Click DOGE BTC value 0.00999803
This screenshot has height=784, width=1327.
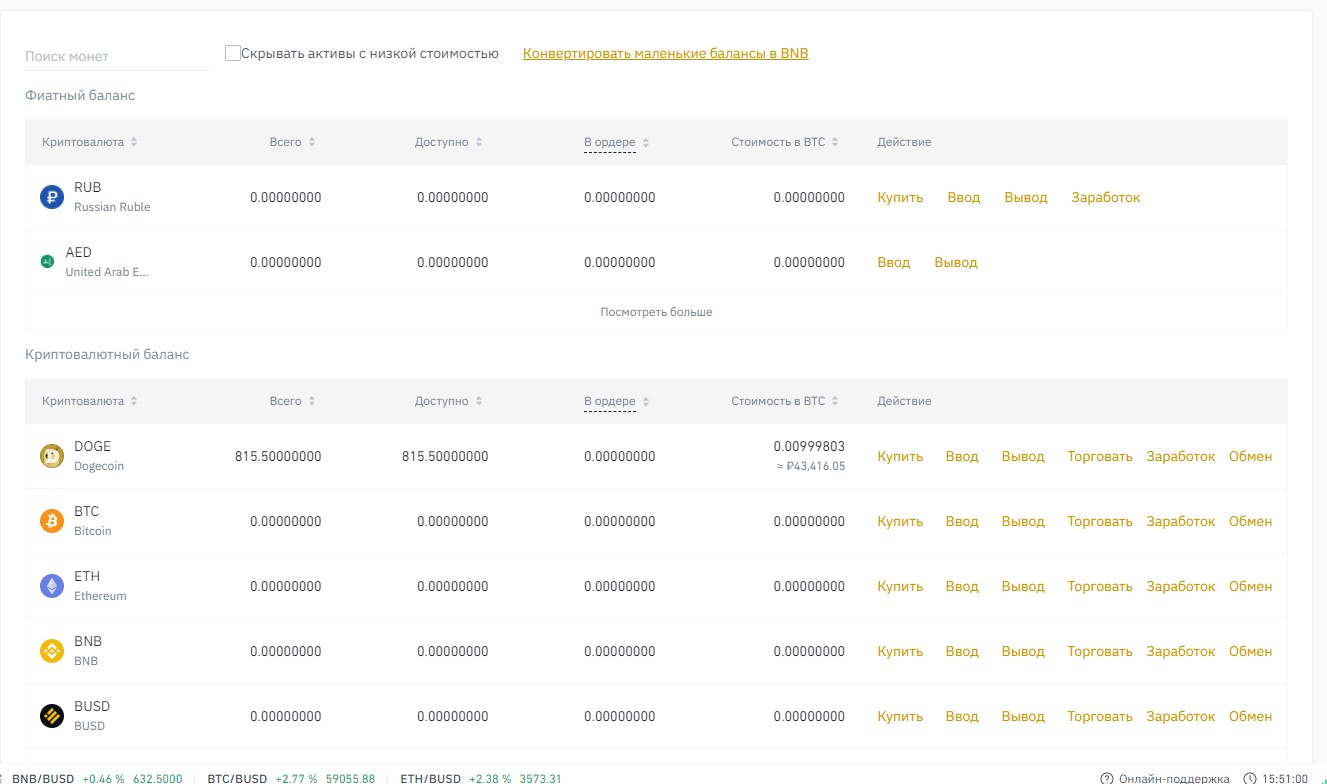point(809,446)
